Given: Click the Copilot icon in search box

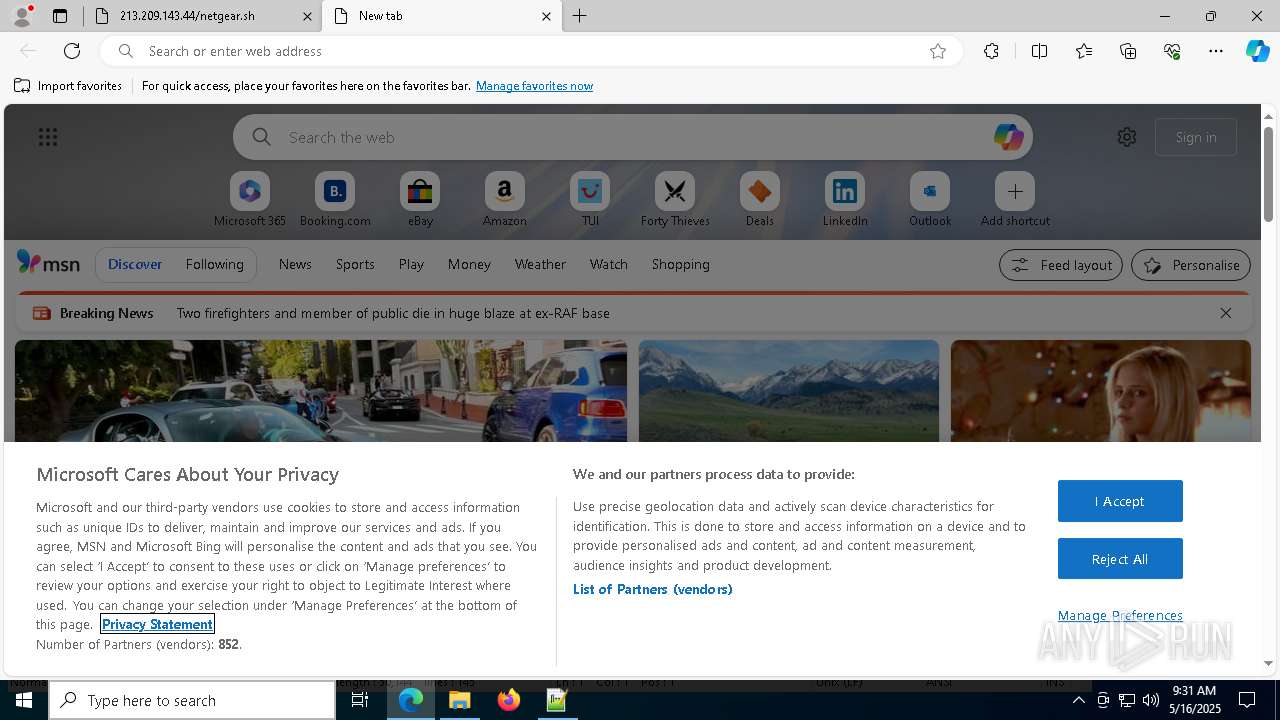Looking at the screenshot, I should pyautogui.click(x=1008, y=137).
